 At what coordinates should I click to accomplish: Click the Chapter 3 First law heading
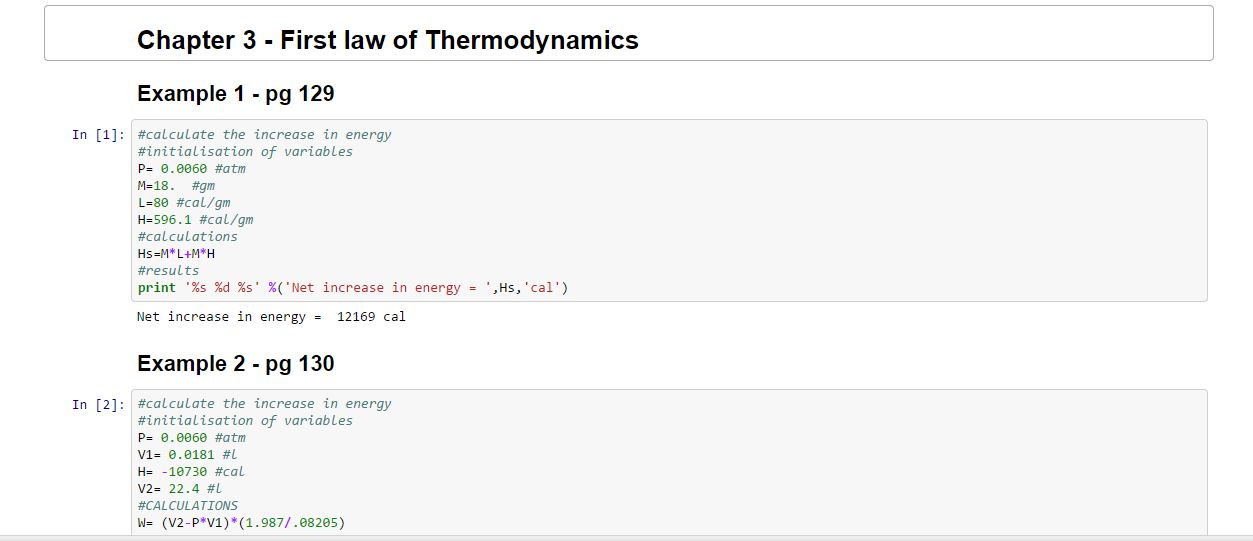[387, 40]
